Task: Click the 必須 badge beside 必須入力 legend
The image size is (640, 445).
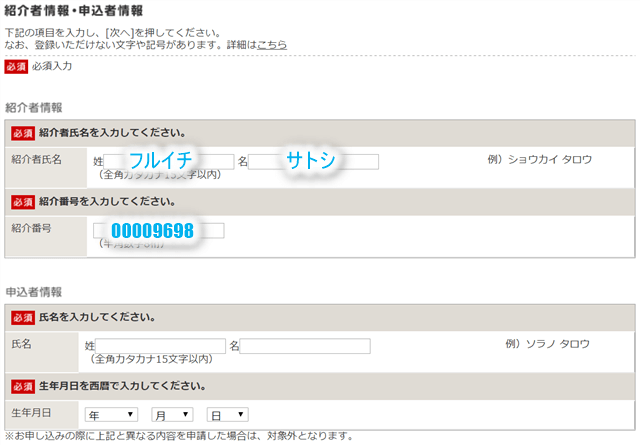Action: click(x=16, y=67)
